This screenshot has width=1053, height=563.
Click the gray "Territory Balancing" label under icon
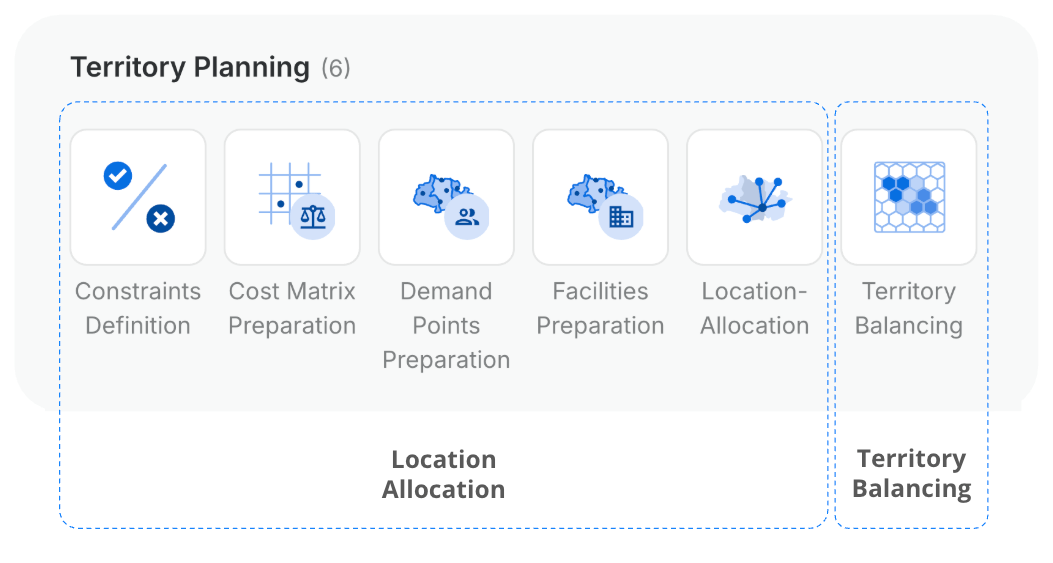coord(909,308)
